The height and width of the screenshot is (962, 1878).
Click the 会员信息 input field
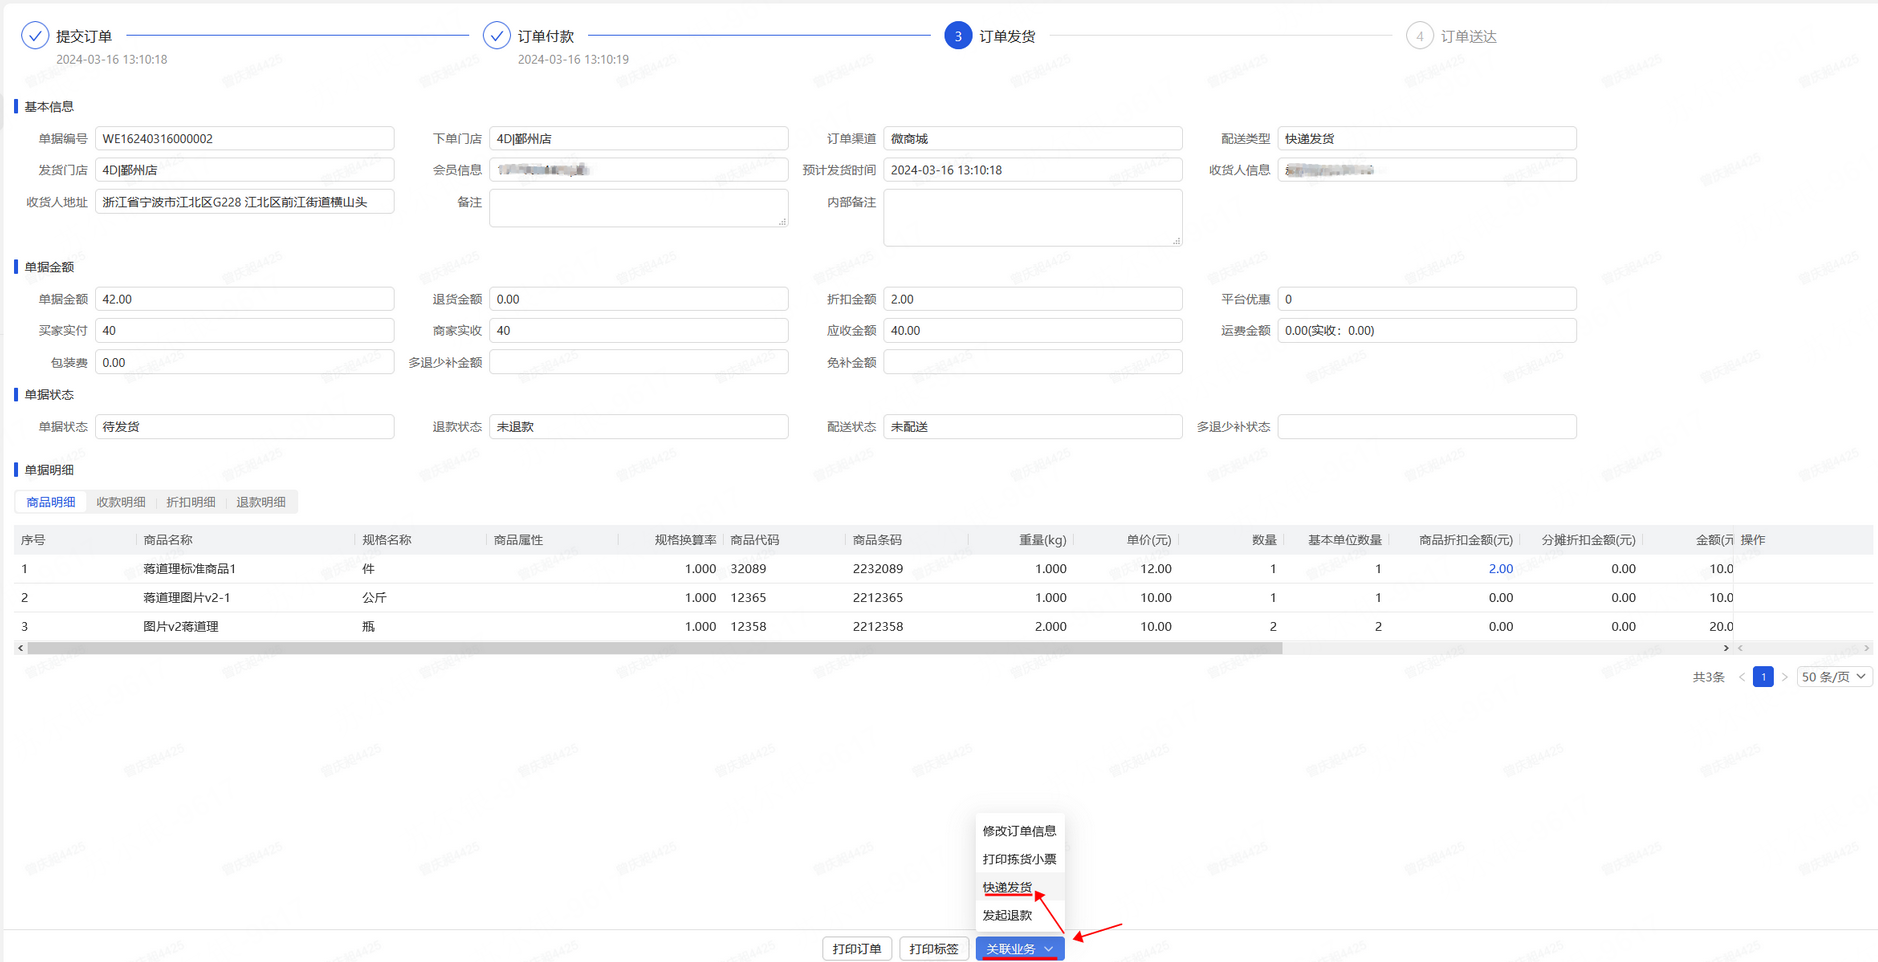(639, 170)
